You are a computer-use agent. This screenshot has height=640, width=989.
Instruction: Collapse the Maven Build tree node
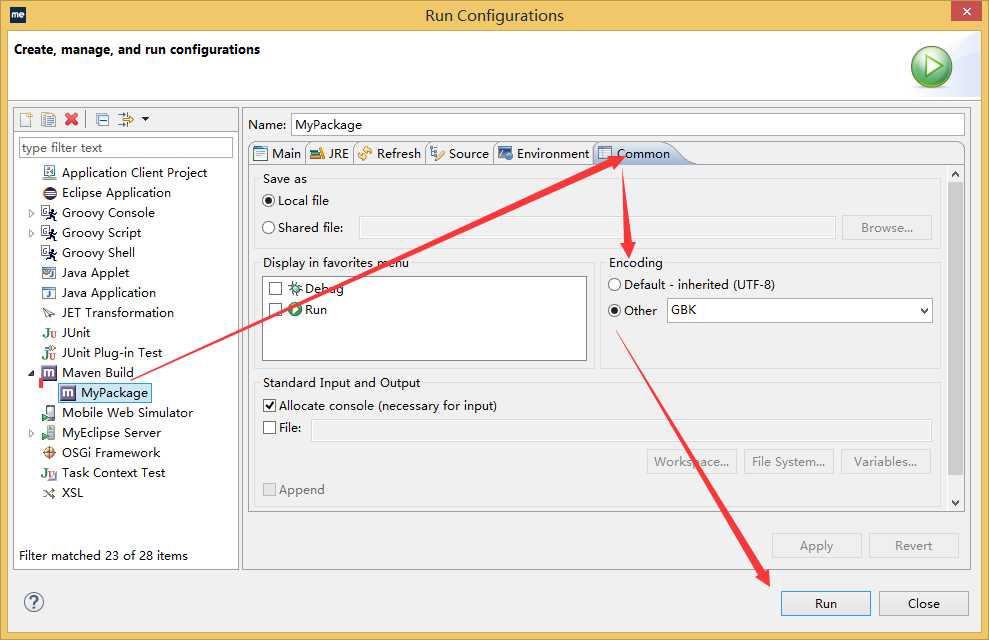click(x=31, y=373)
